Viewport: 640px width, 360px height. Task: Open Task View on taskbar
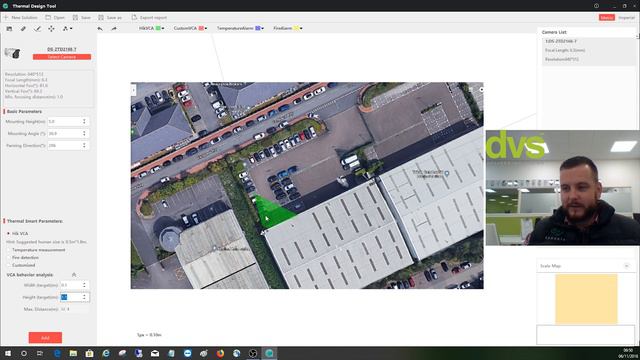point(40,353)
